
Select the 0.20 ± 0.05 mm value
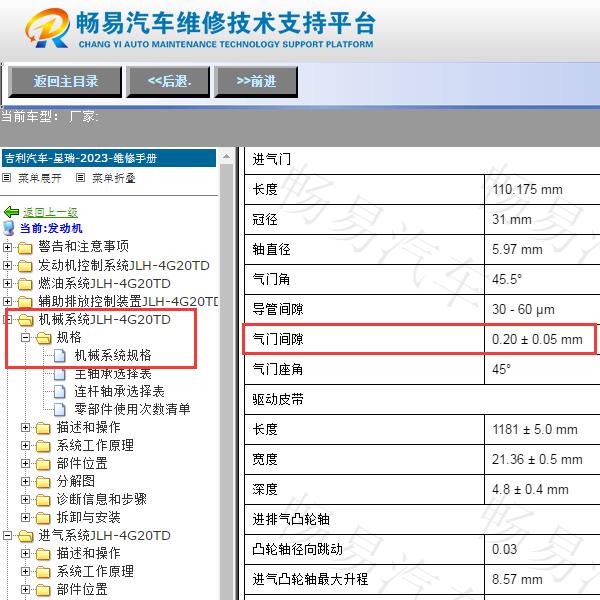tap(537, 339)
